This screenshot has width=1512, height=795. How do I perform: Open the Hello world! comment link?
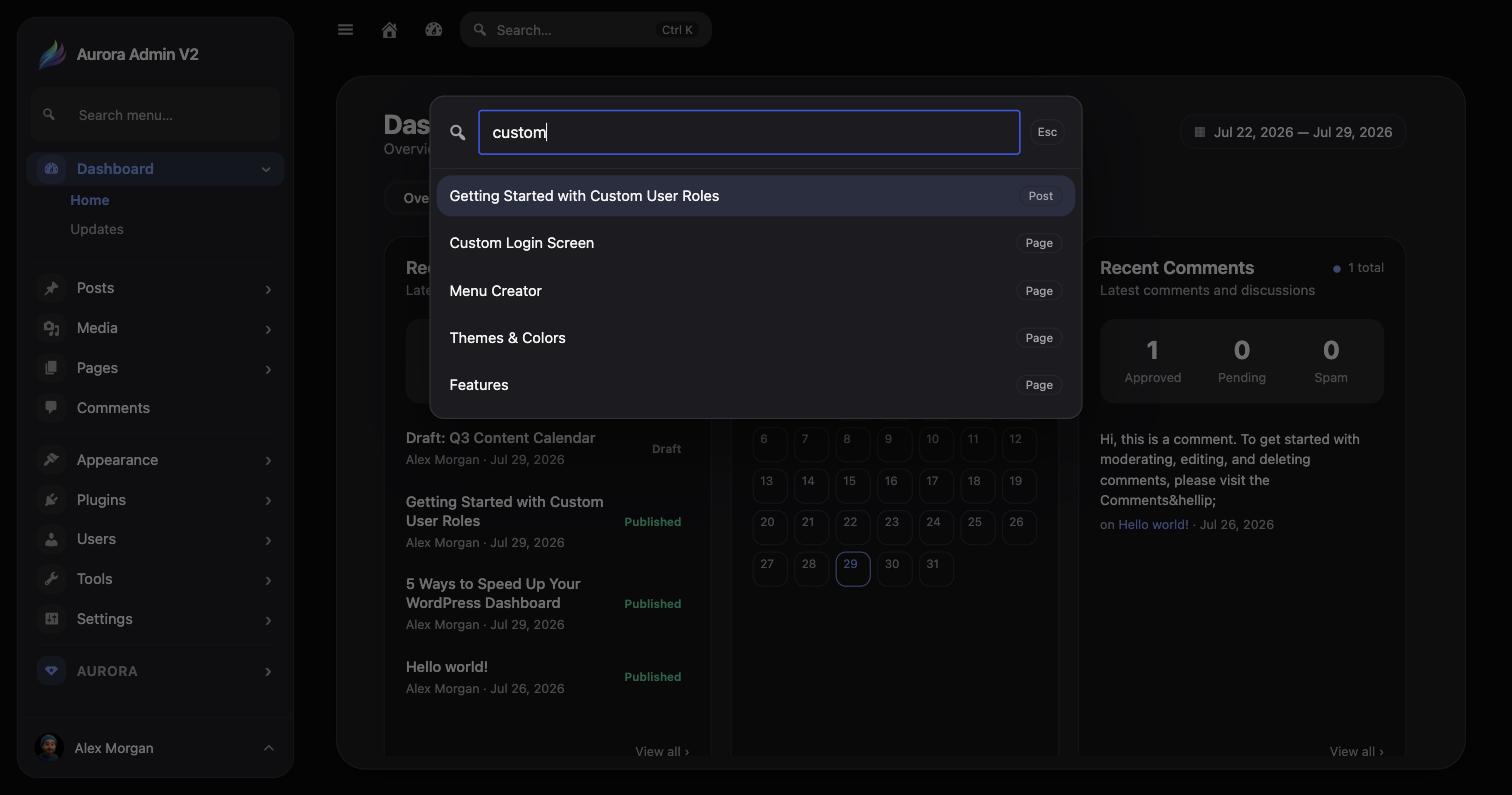(x=1153, y=524)
